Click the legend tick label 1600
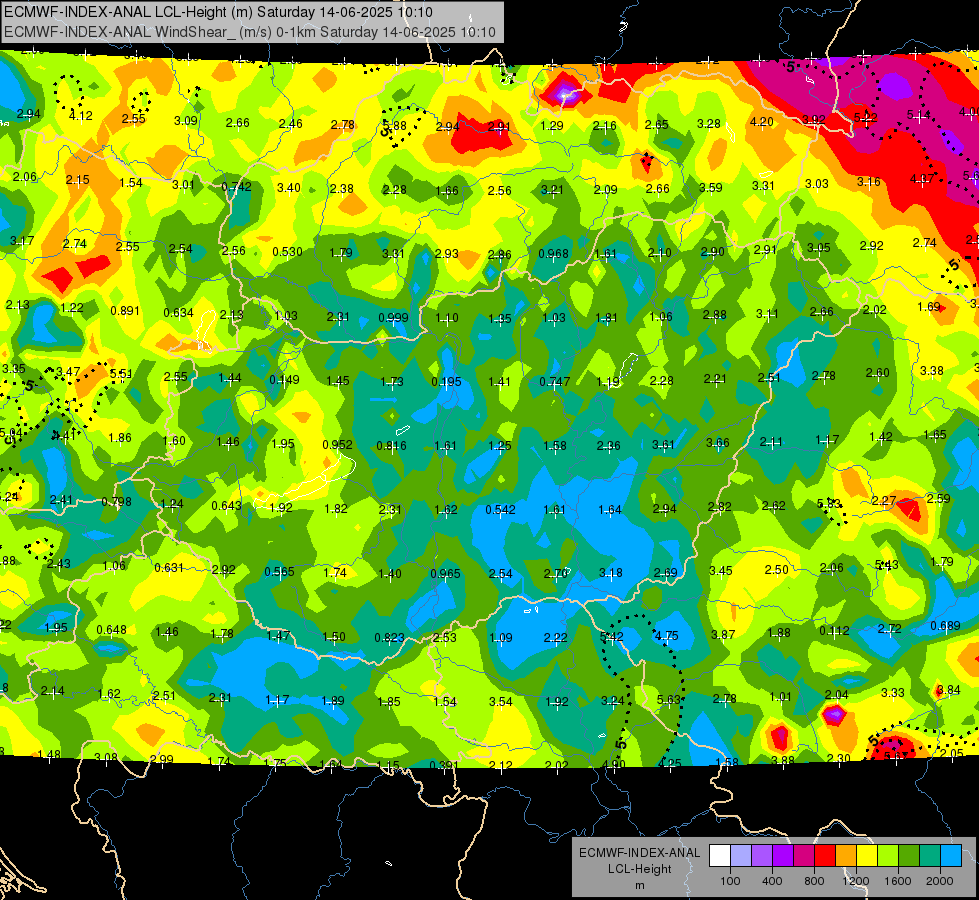The height and width of the screenshot is (900, 979). click(x=898, y=881)
